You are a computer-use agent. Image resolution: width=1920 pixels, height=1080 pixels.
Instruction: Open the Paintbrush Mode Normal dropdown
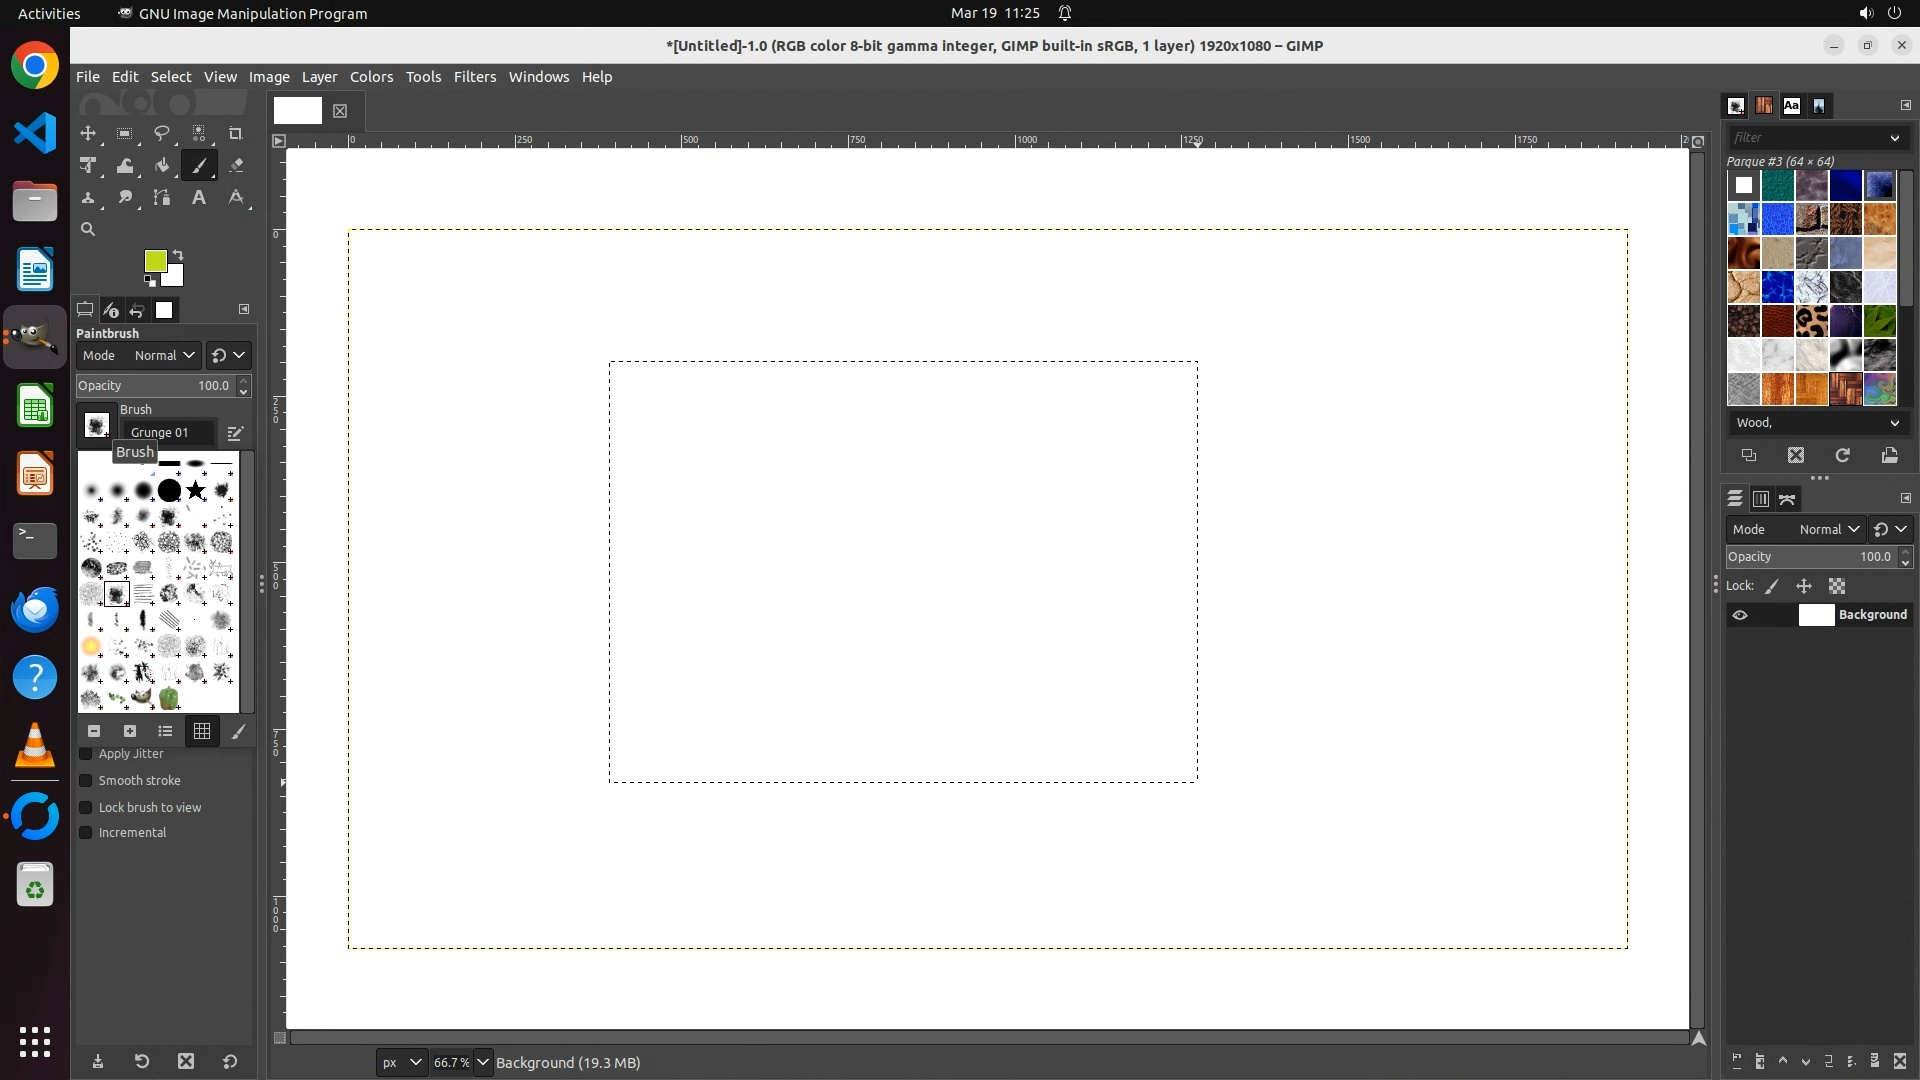[x=165, y=356]
